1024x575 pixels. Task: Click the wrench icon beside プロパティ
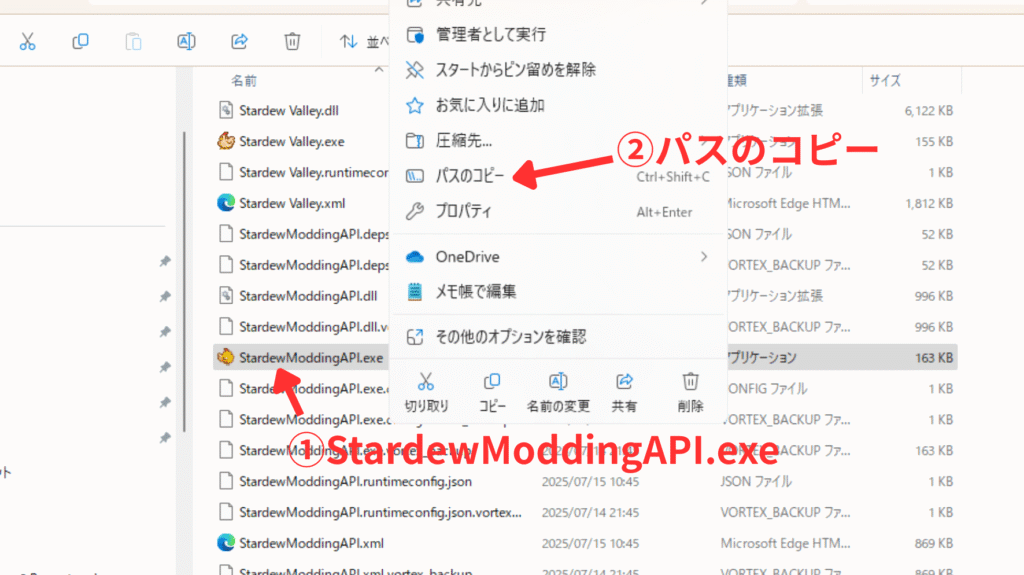[x=415, y=211]
